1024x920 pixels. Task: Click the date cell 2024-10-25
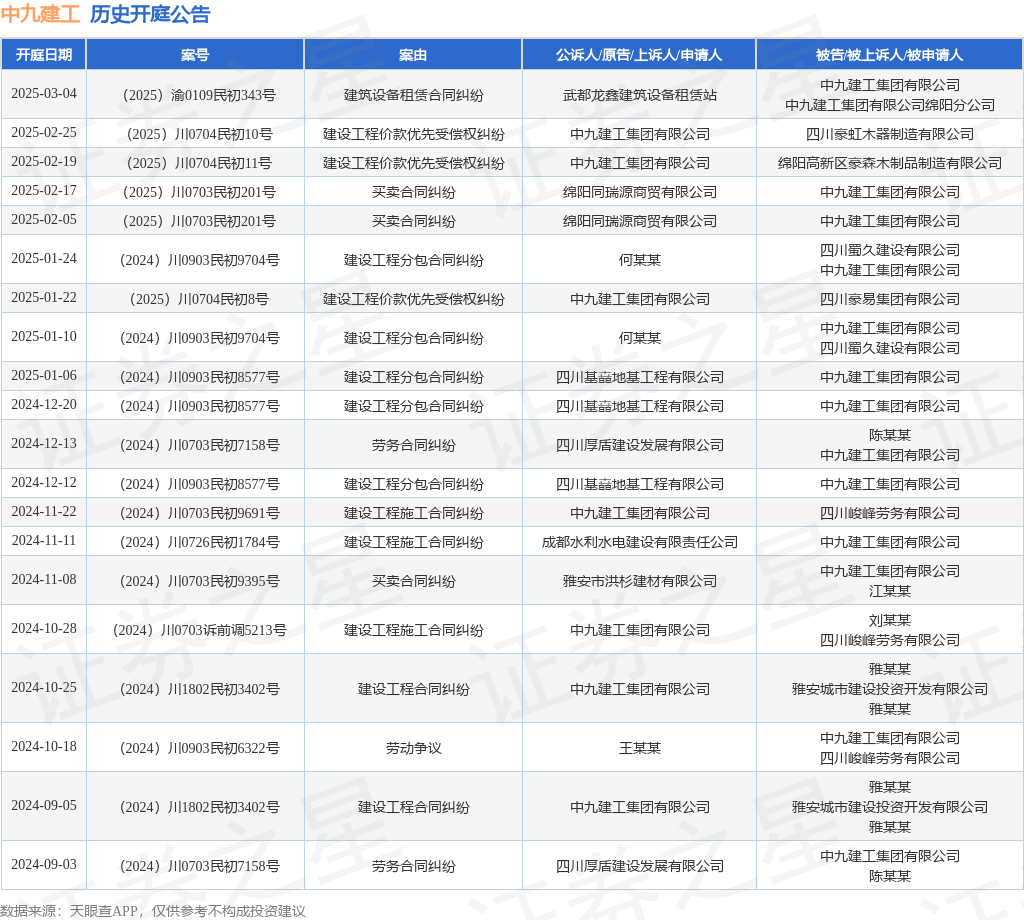pos(44,688)
